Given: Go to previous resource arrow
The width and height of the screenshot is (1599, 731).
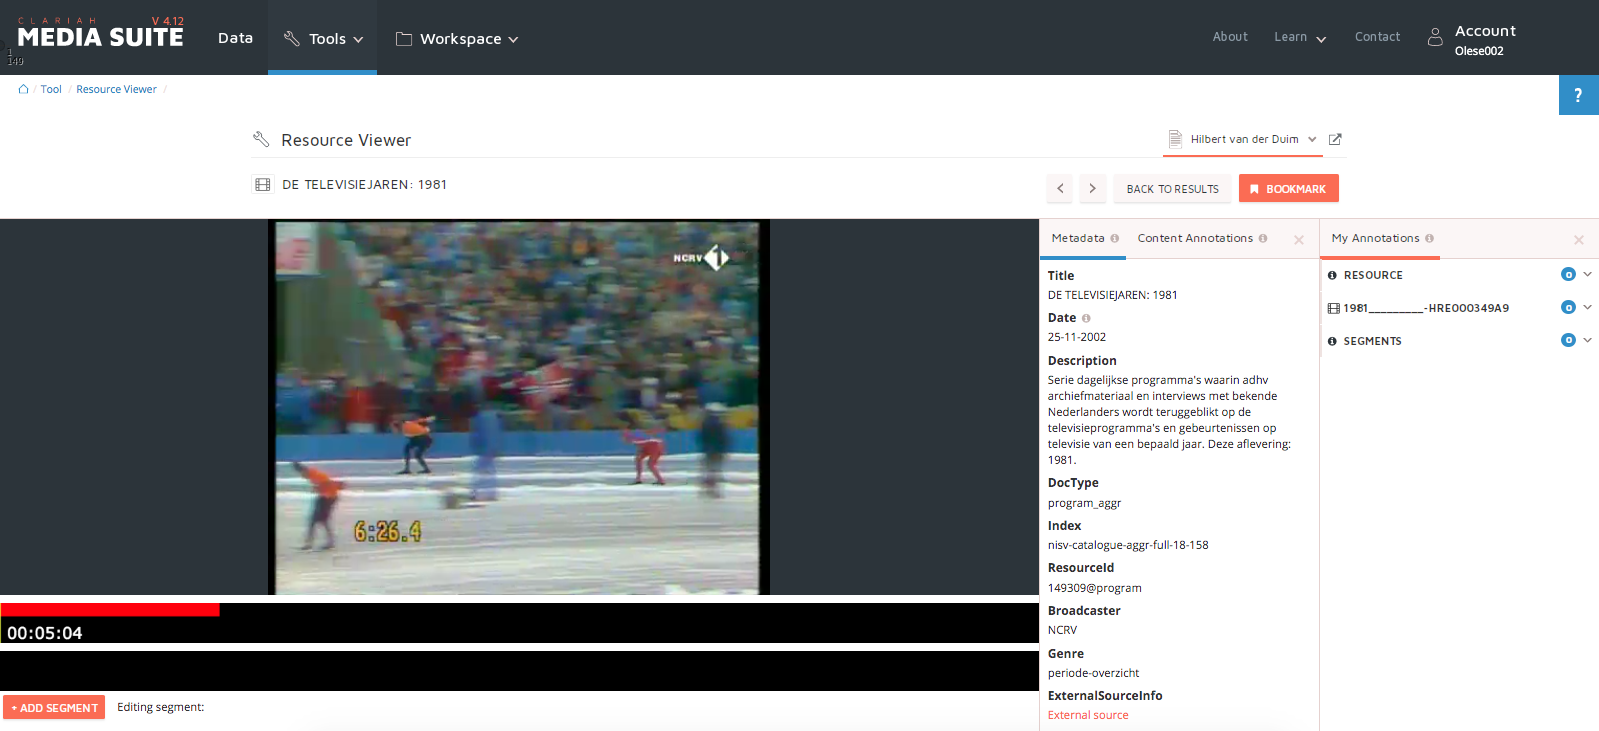Looking at the screenshot, I should click(x=1060, y=188).
